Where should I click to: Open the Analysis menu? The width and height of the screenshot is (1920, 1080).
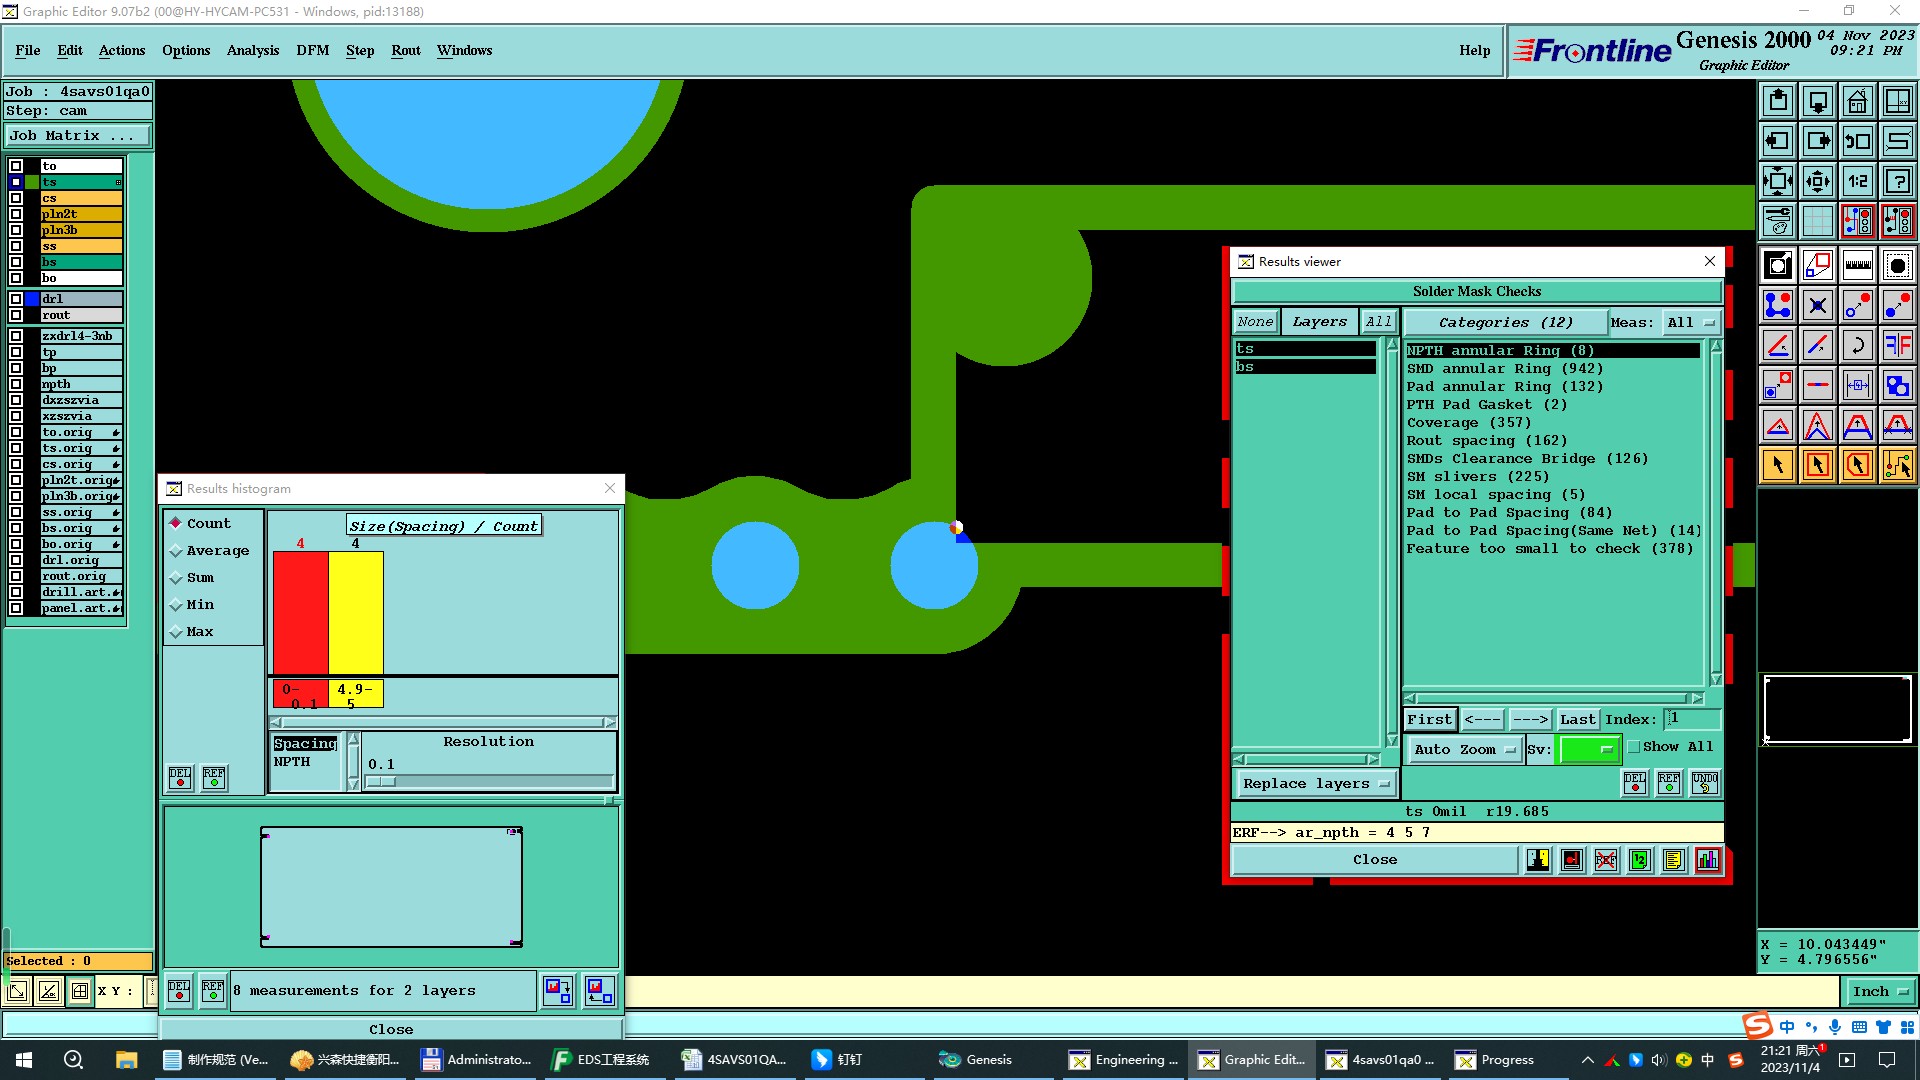[252, 50]
